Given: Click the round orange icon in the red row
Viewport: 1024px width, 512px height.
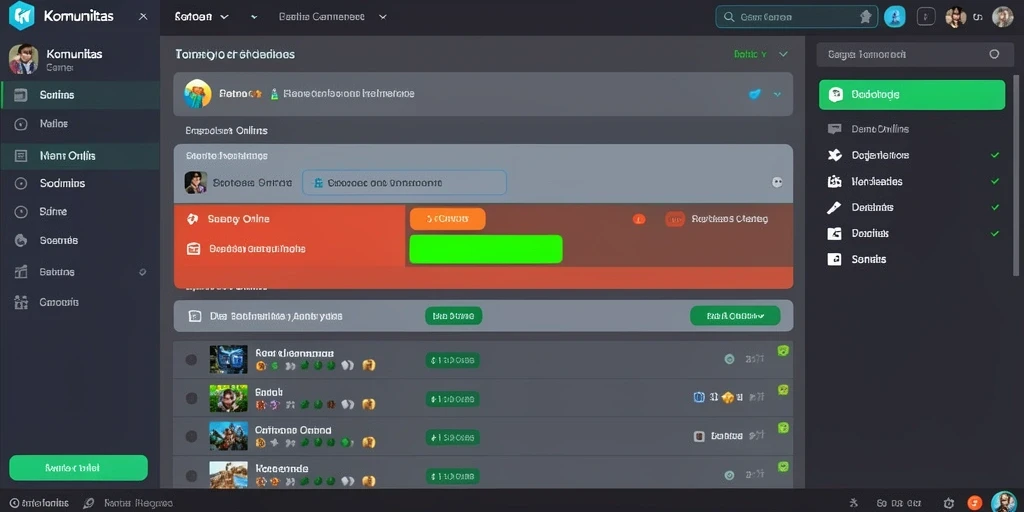Looking at the screenshot, I should point(639,219).
